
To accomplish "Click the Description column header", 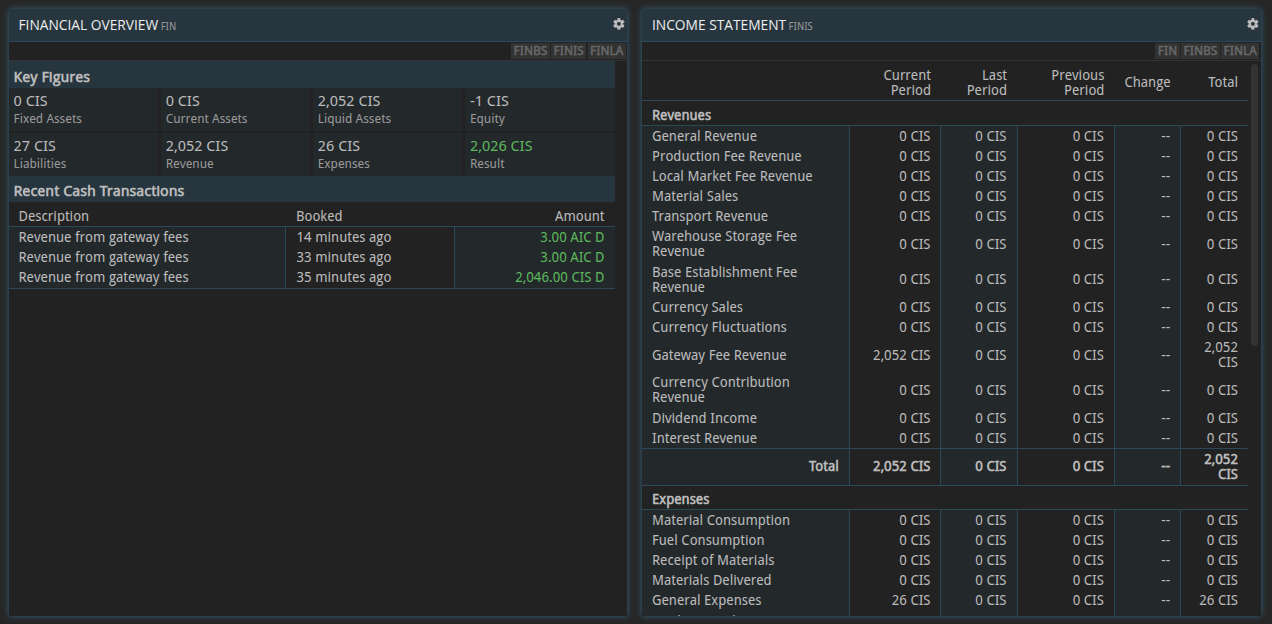I will pyautogui.click(x=54, y=216).
